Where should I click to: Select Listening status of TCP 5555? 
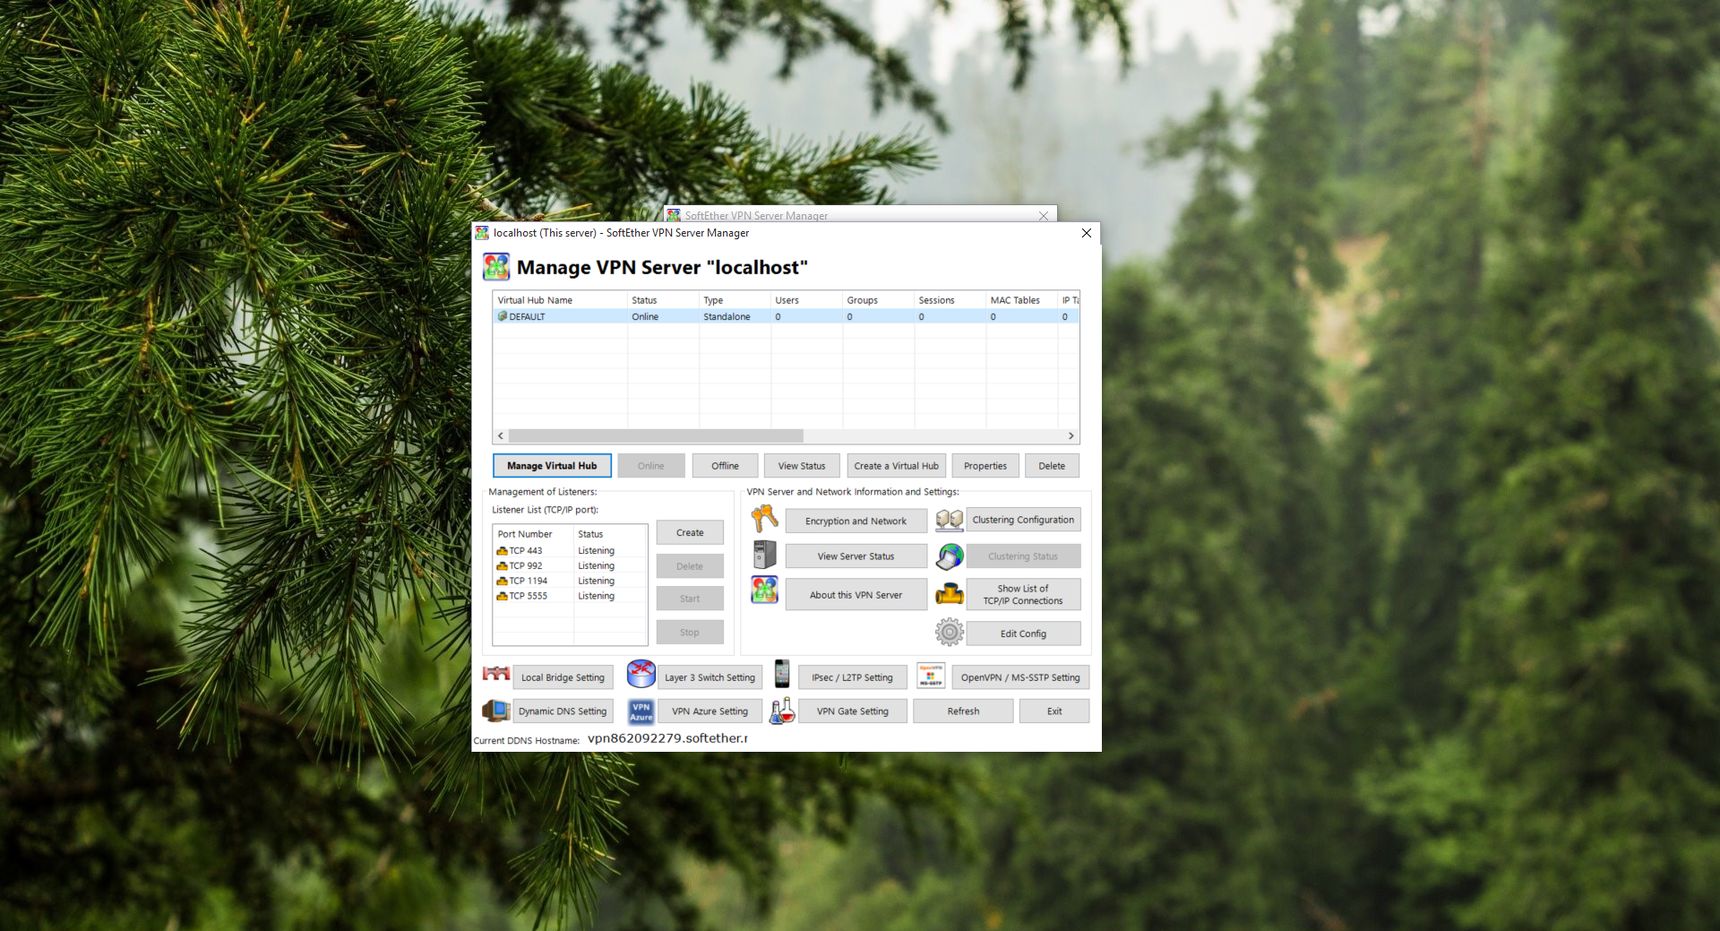[x=596, y=596]
